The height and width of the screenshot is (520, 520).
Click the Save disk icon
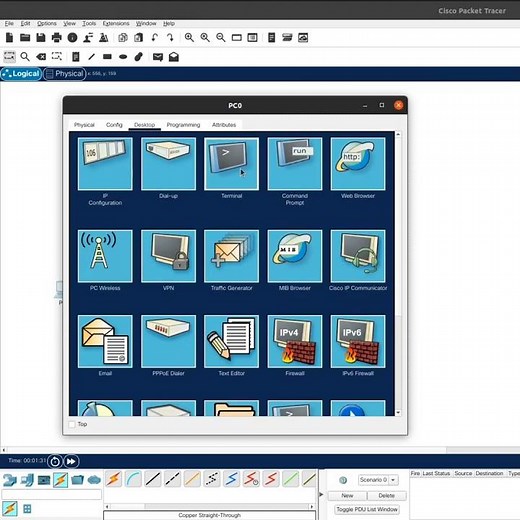(41, 38)
